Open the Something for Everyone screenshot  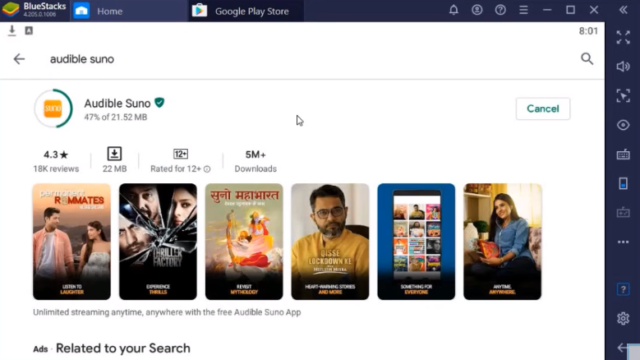coord(416,242)
